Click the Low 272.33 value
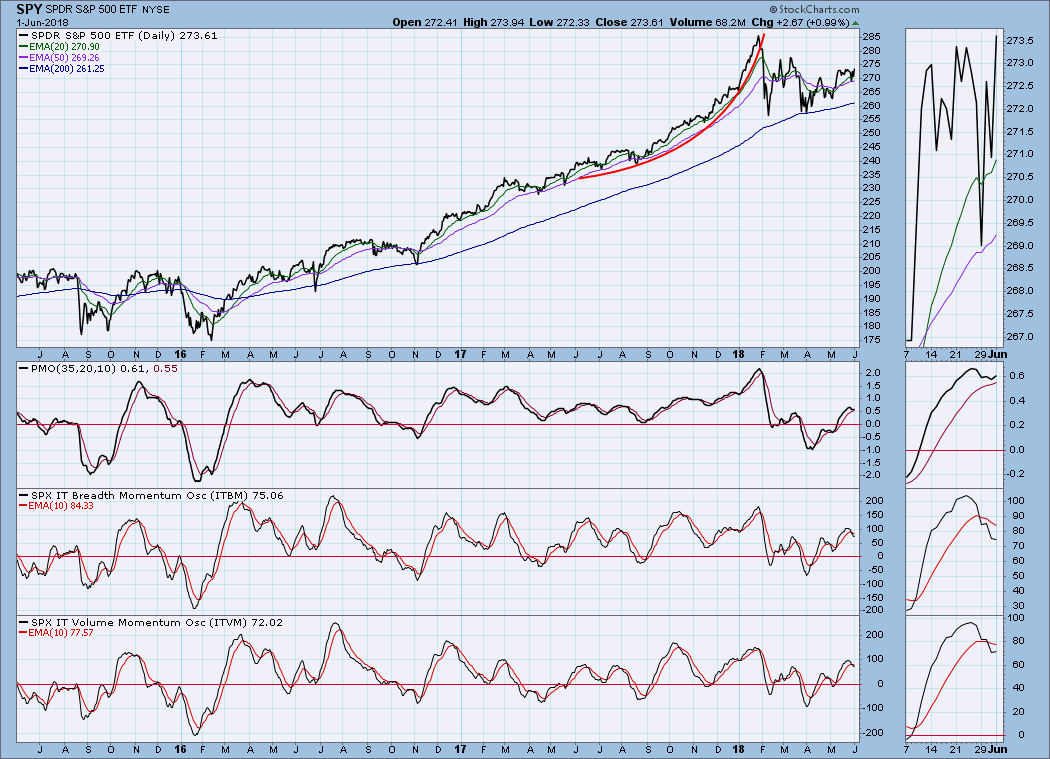Viewport: 1050px width, 759px height. click(x=559, y=22)
